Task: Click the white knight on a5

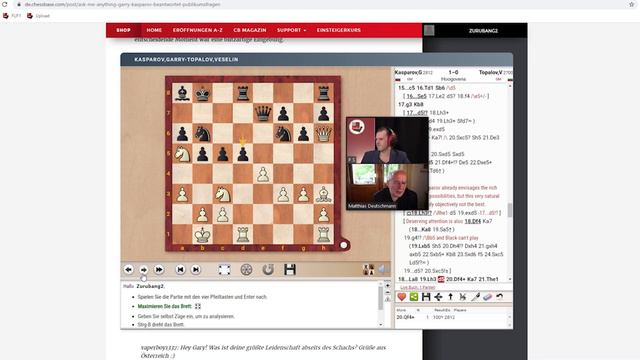Action: (x=182, y=154)
